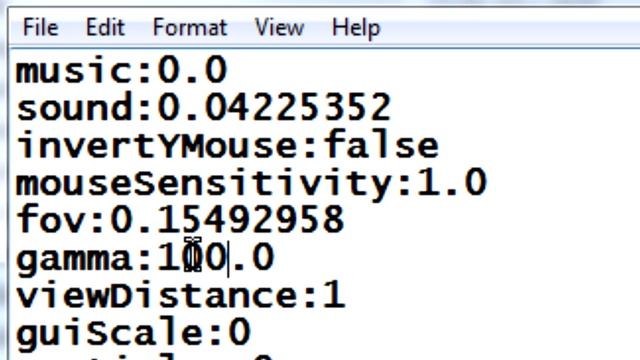
Task: Click the gamma value 100.0
Action: 216,257
